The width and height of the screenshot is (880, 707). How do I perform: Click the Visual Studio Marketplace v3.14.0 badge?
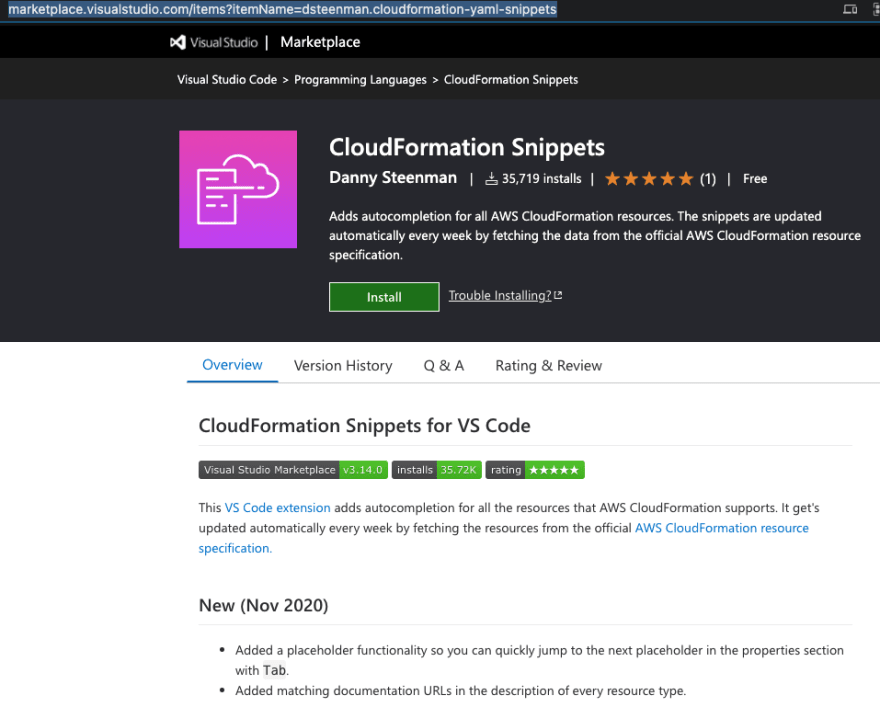293,470
